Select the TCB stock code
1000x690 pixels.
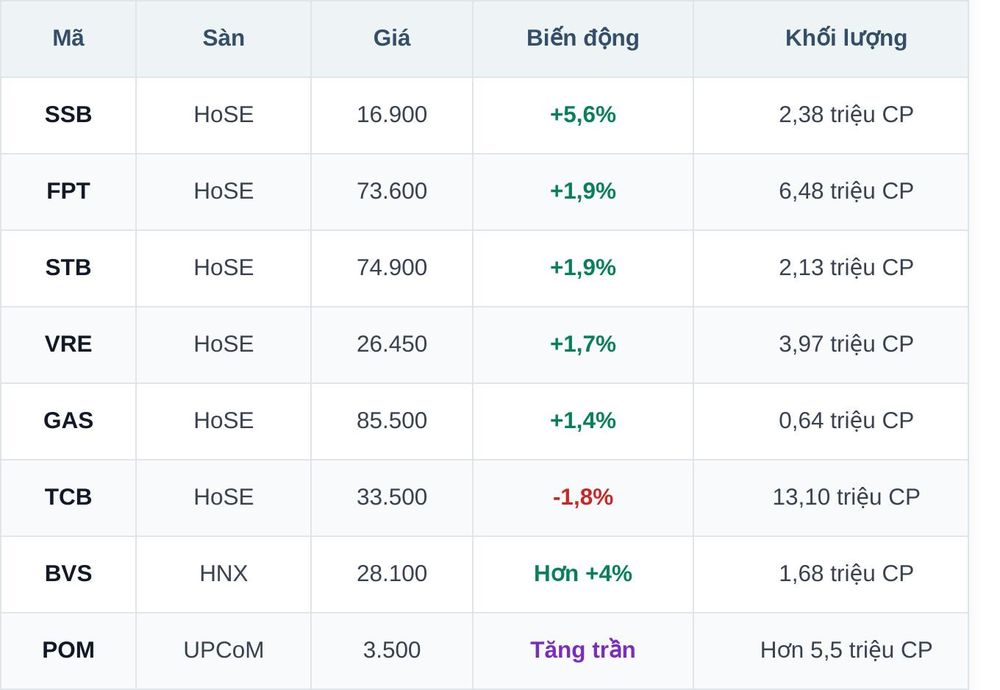coord(68,497)
